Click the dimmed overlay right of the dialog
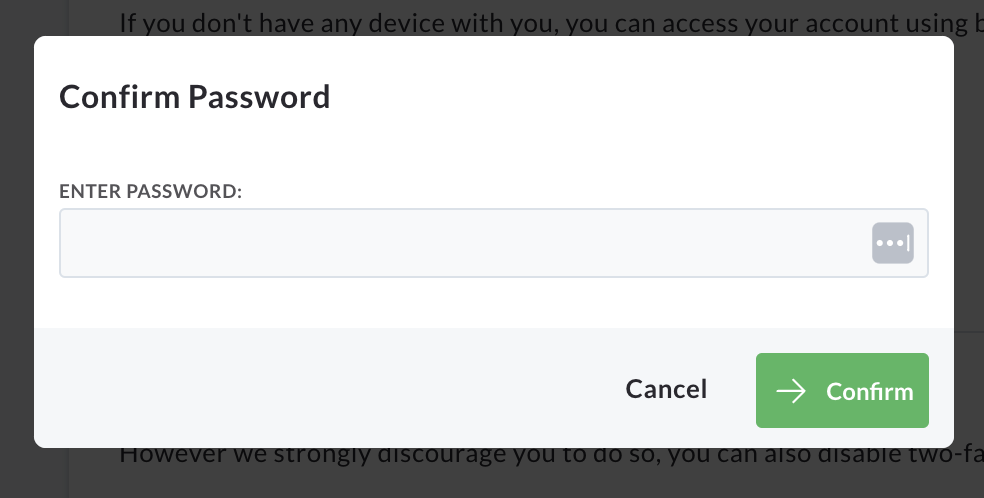 969,251
